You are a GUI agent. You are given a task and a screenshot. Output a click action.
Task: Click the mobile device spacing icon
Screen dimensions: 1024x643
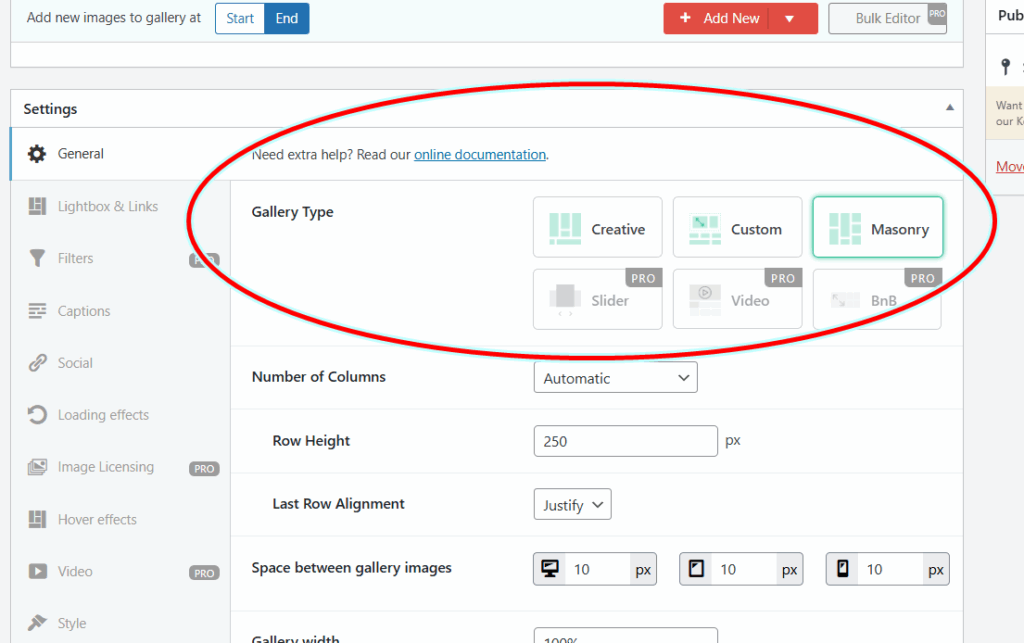coord(842,569)
